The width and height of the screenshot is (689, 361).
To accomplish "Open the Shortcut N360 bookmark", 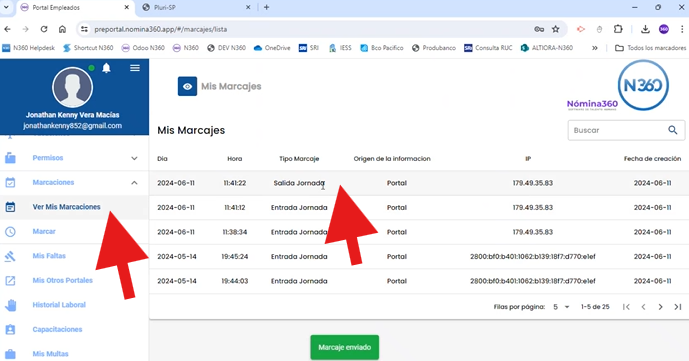I will tap(88, 48).
